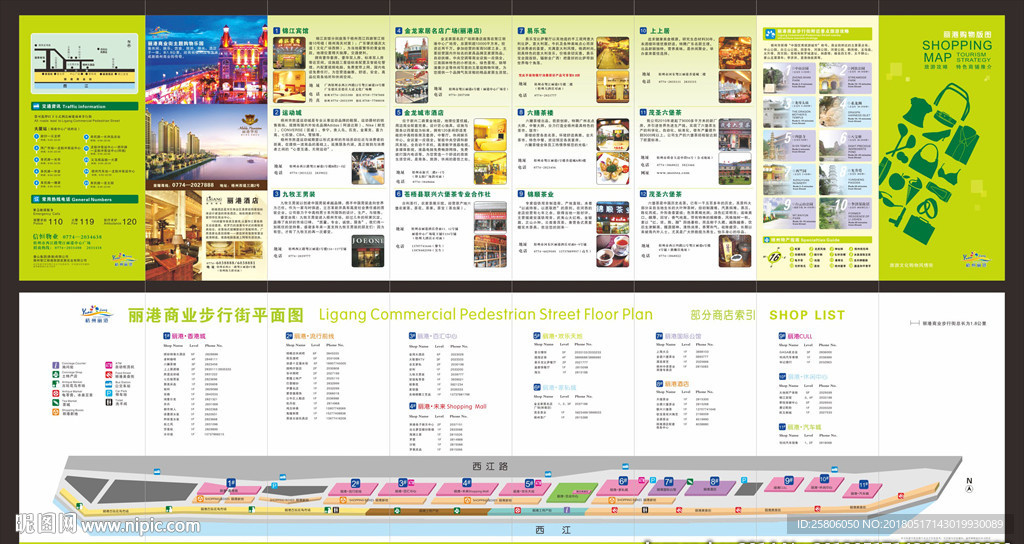Viewport: 1024px width, 544px height.
Task: Click attraction card 10 in the tourism list
Action: click(x=845, y=214)
